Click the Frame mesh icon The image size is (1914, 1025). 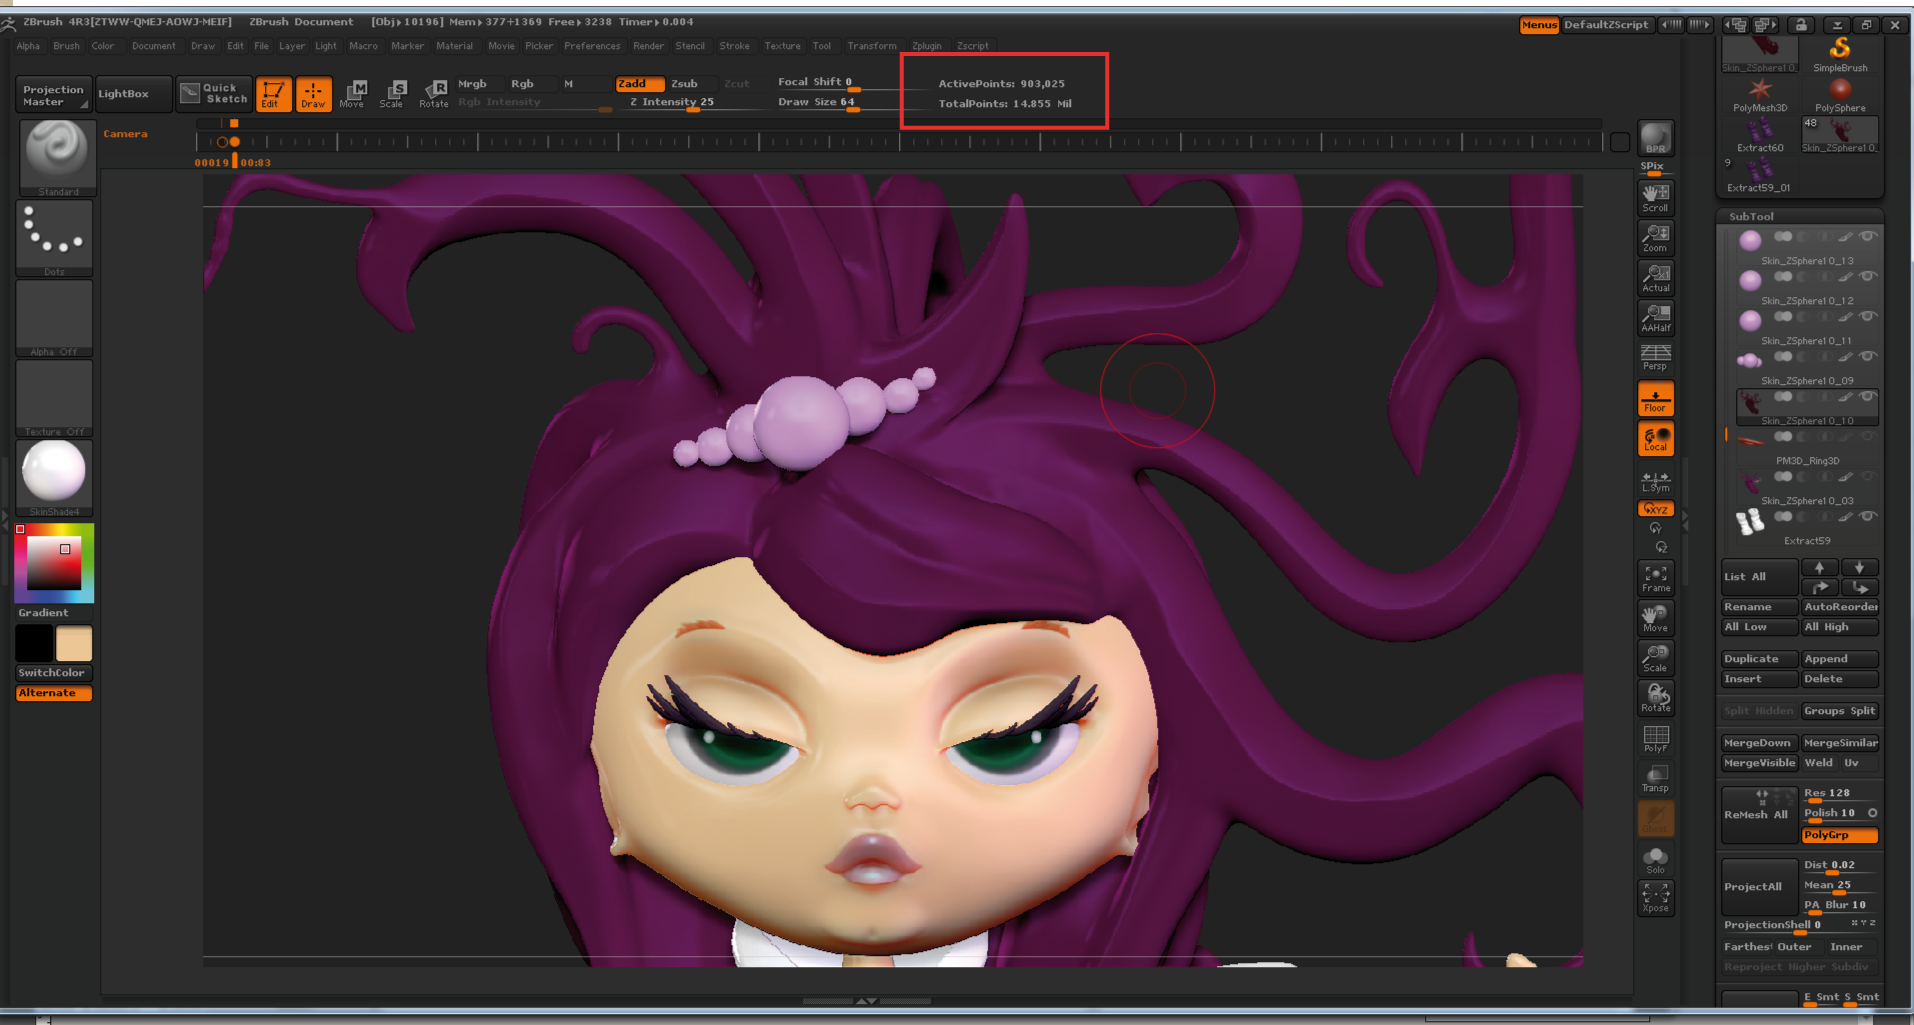(1656, 577)
